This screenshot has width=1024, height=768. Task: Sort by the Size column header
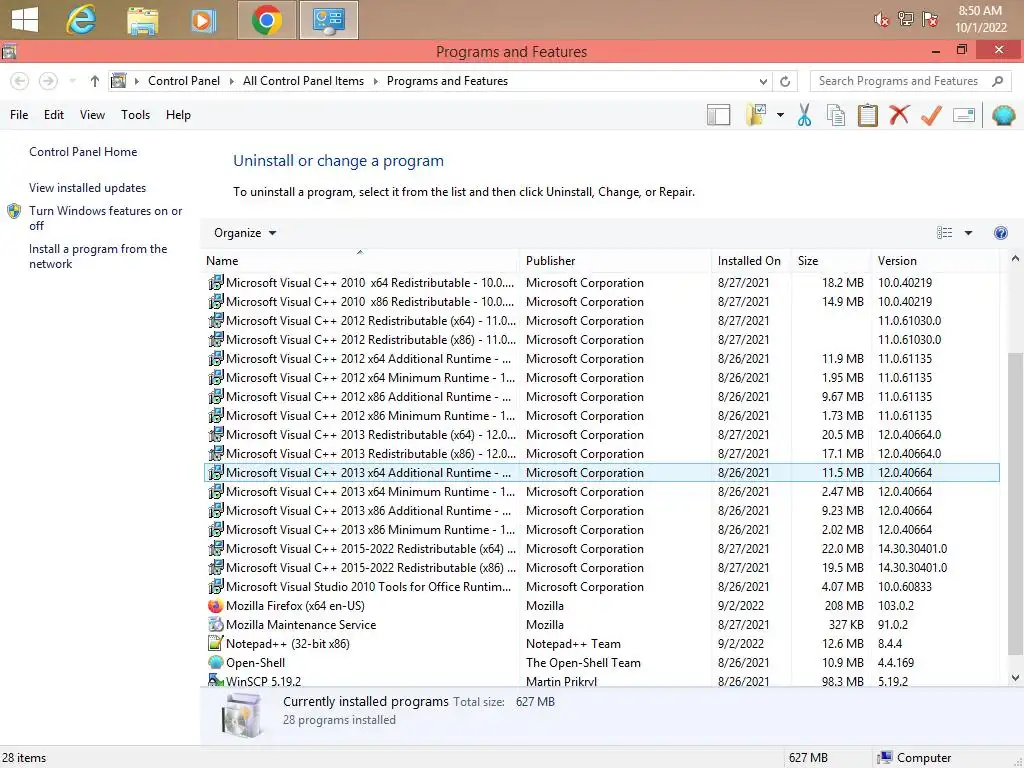click(830, 261)
